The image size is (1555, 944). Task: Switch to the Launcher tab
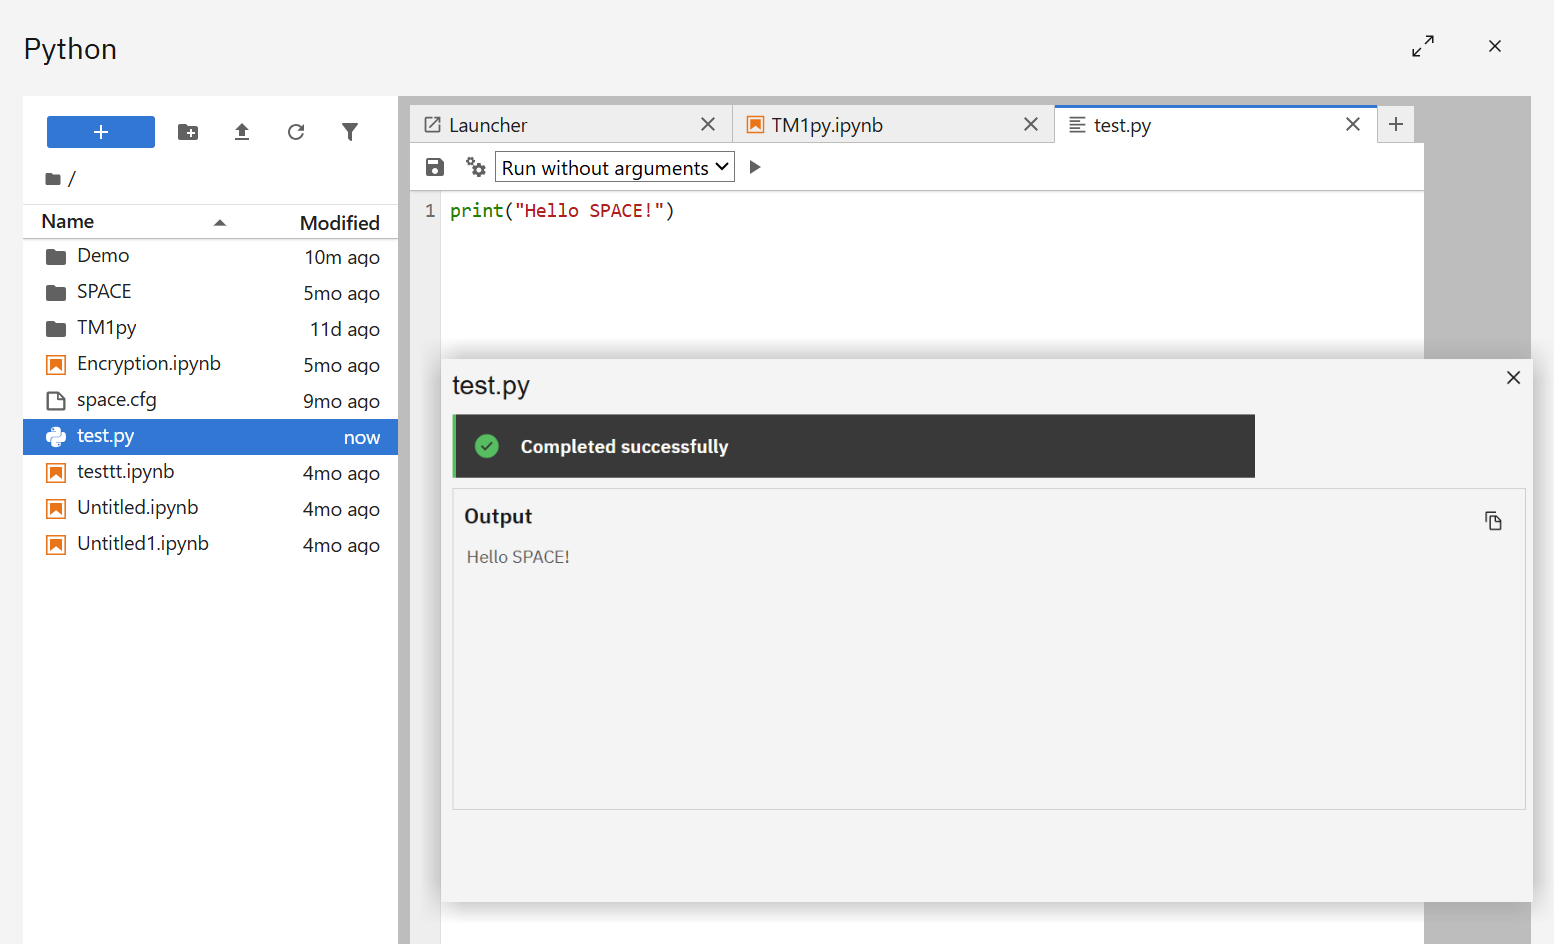click(x=488, y=124)
